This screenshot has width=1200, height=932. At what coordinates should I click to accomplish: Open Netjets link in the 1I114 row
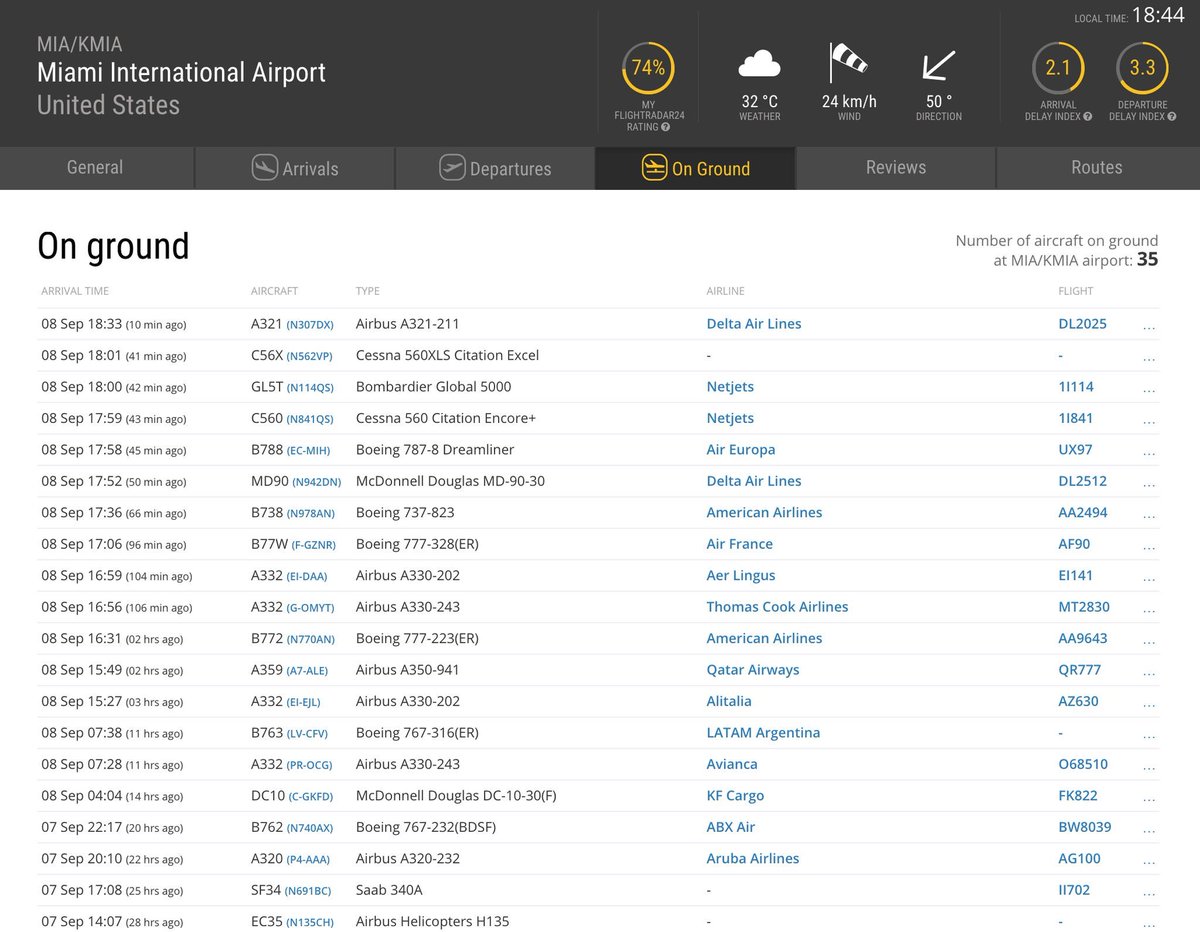tap(730, 387)
